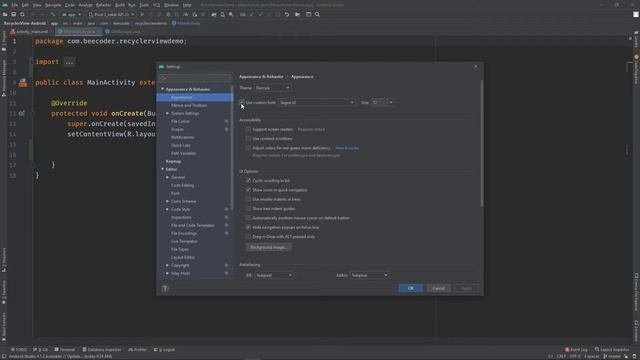Click OK in the Settings dialog
Image resolution: width=640 pixels, height=360 pixels.
tap(411, 288)
